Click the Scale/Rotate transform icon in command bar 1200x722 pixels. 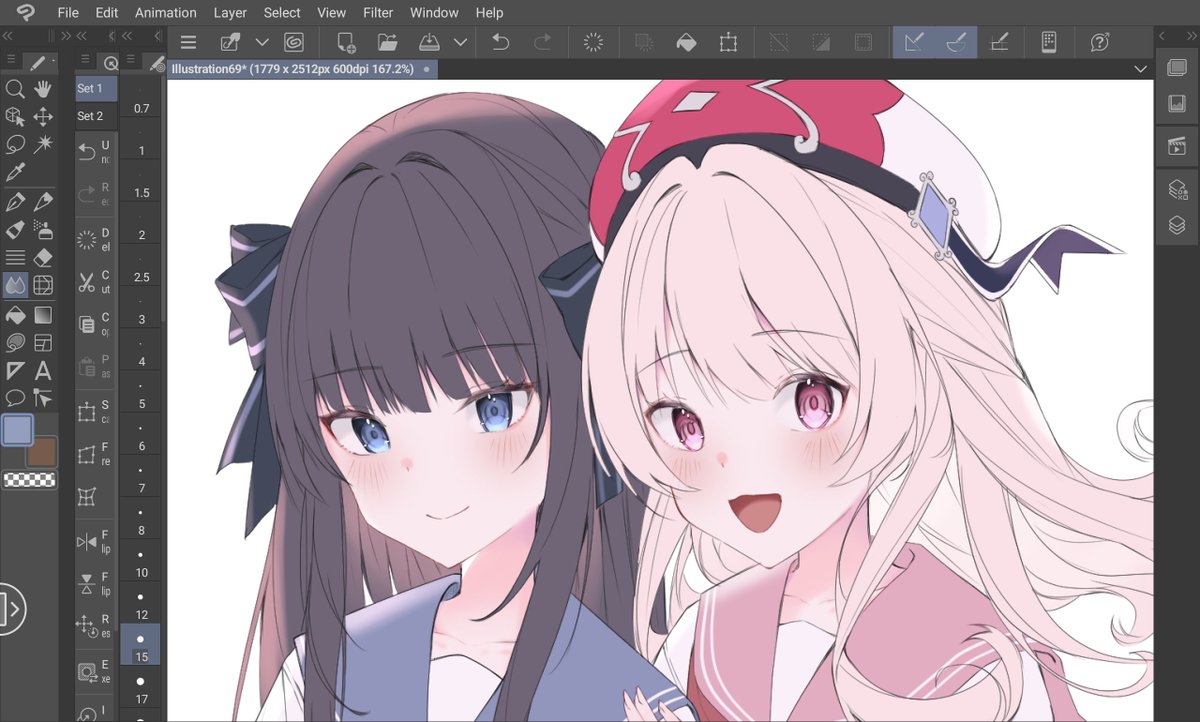[x=728, y=42]
